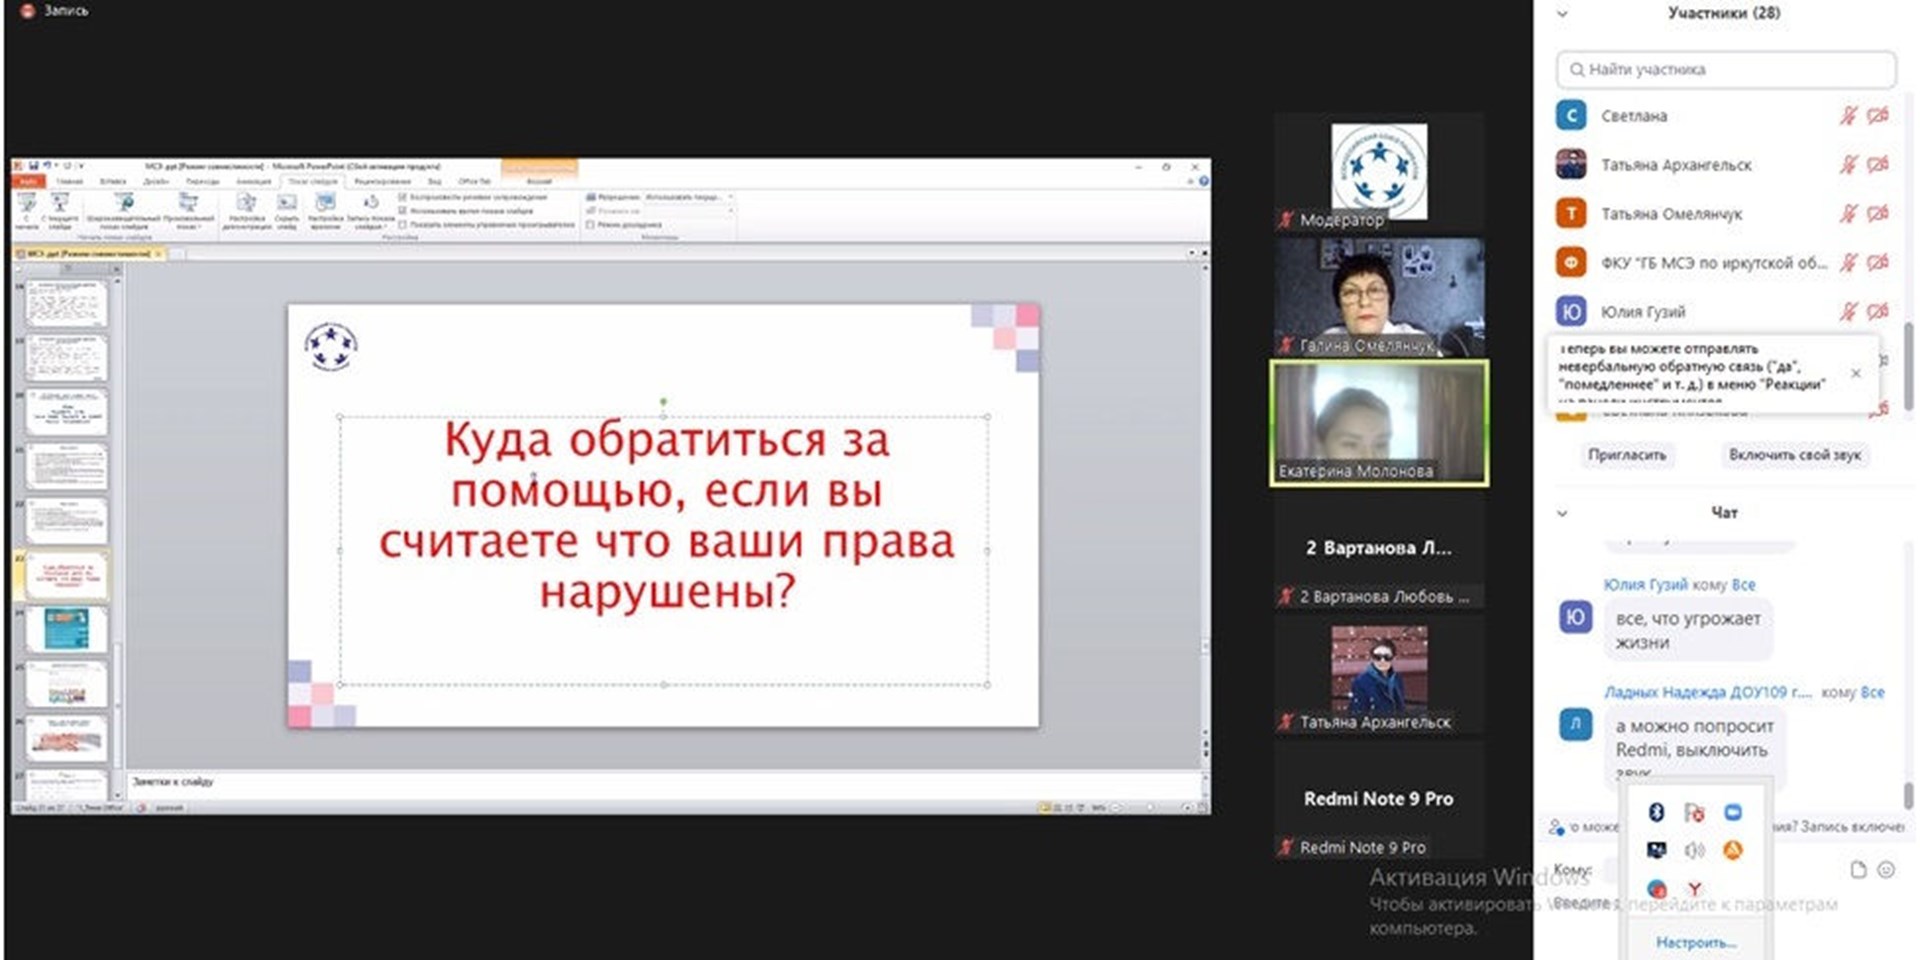Collapse the Участники panel chevron
Viewport: 1920px width, 960px height.
(x=1562, y=14)
